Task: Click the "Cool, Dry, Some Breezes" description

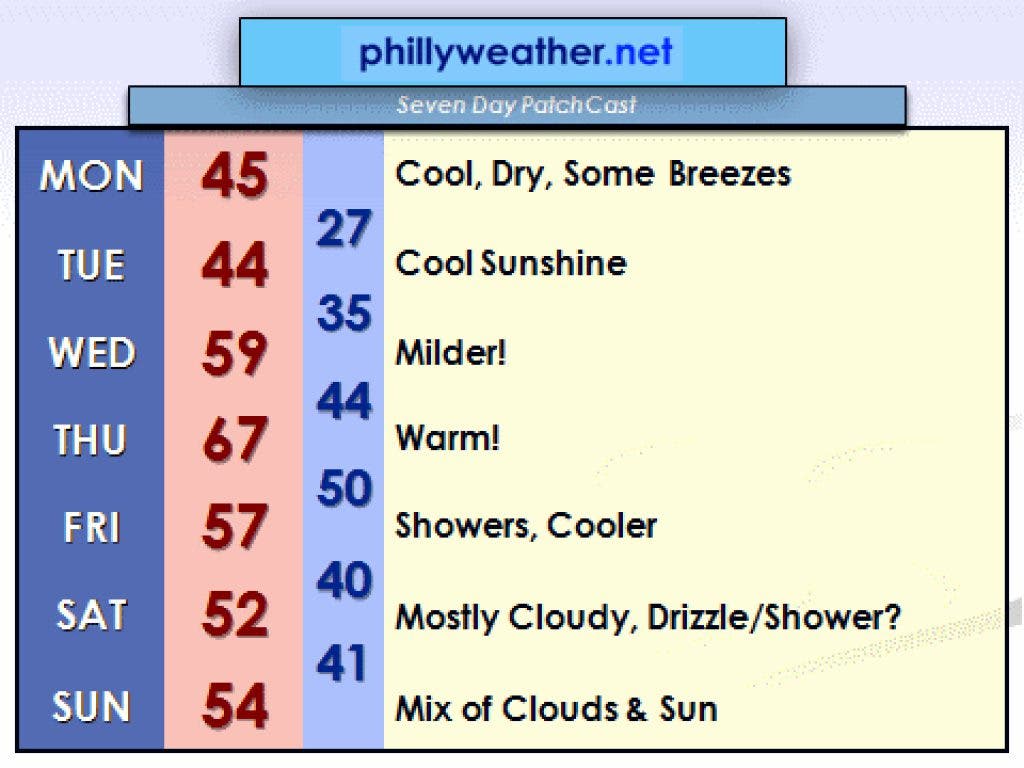Action: tap(593, 174)
